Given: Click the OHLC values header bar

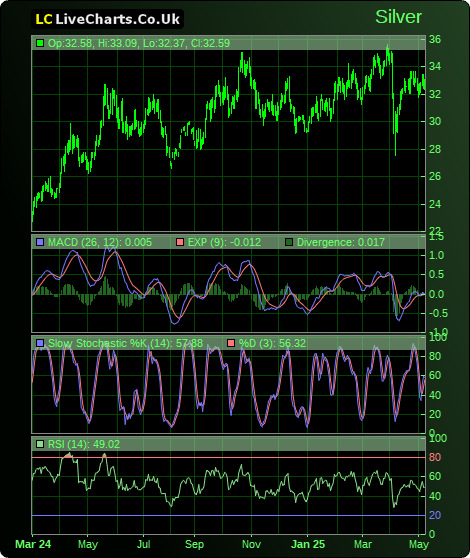Looking at the screenshot, I should click(228, 43).
